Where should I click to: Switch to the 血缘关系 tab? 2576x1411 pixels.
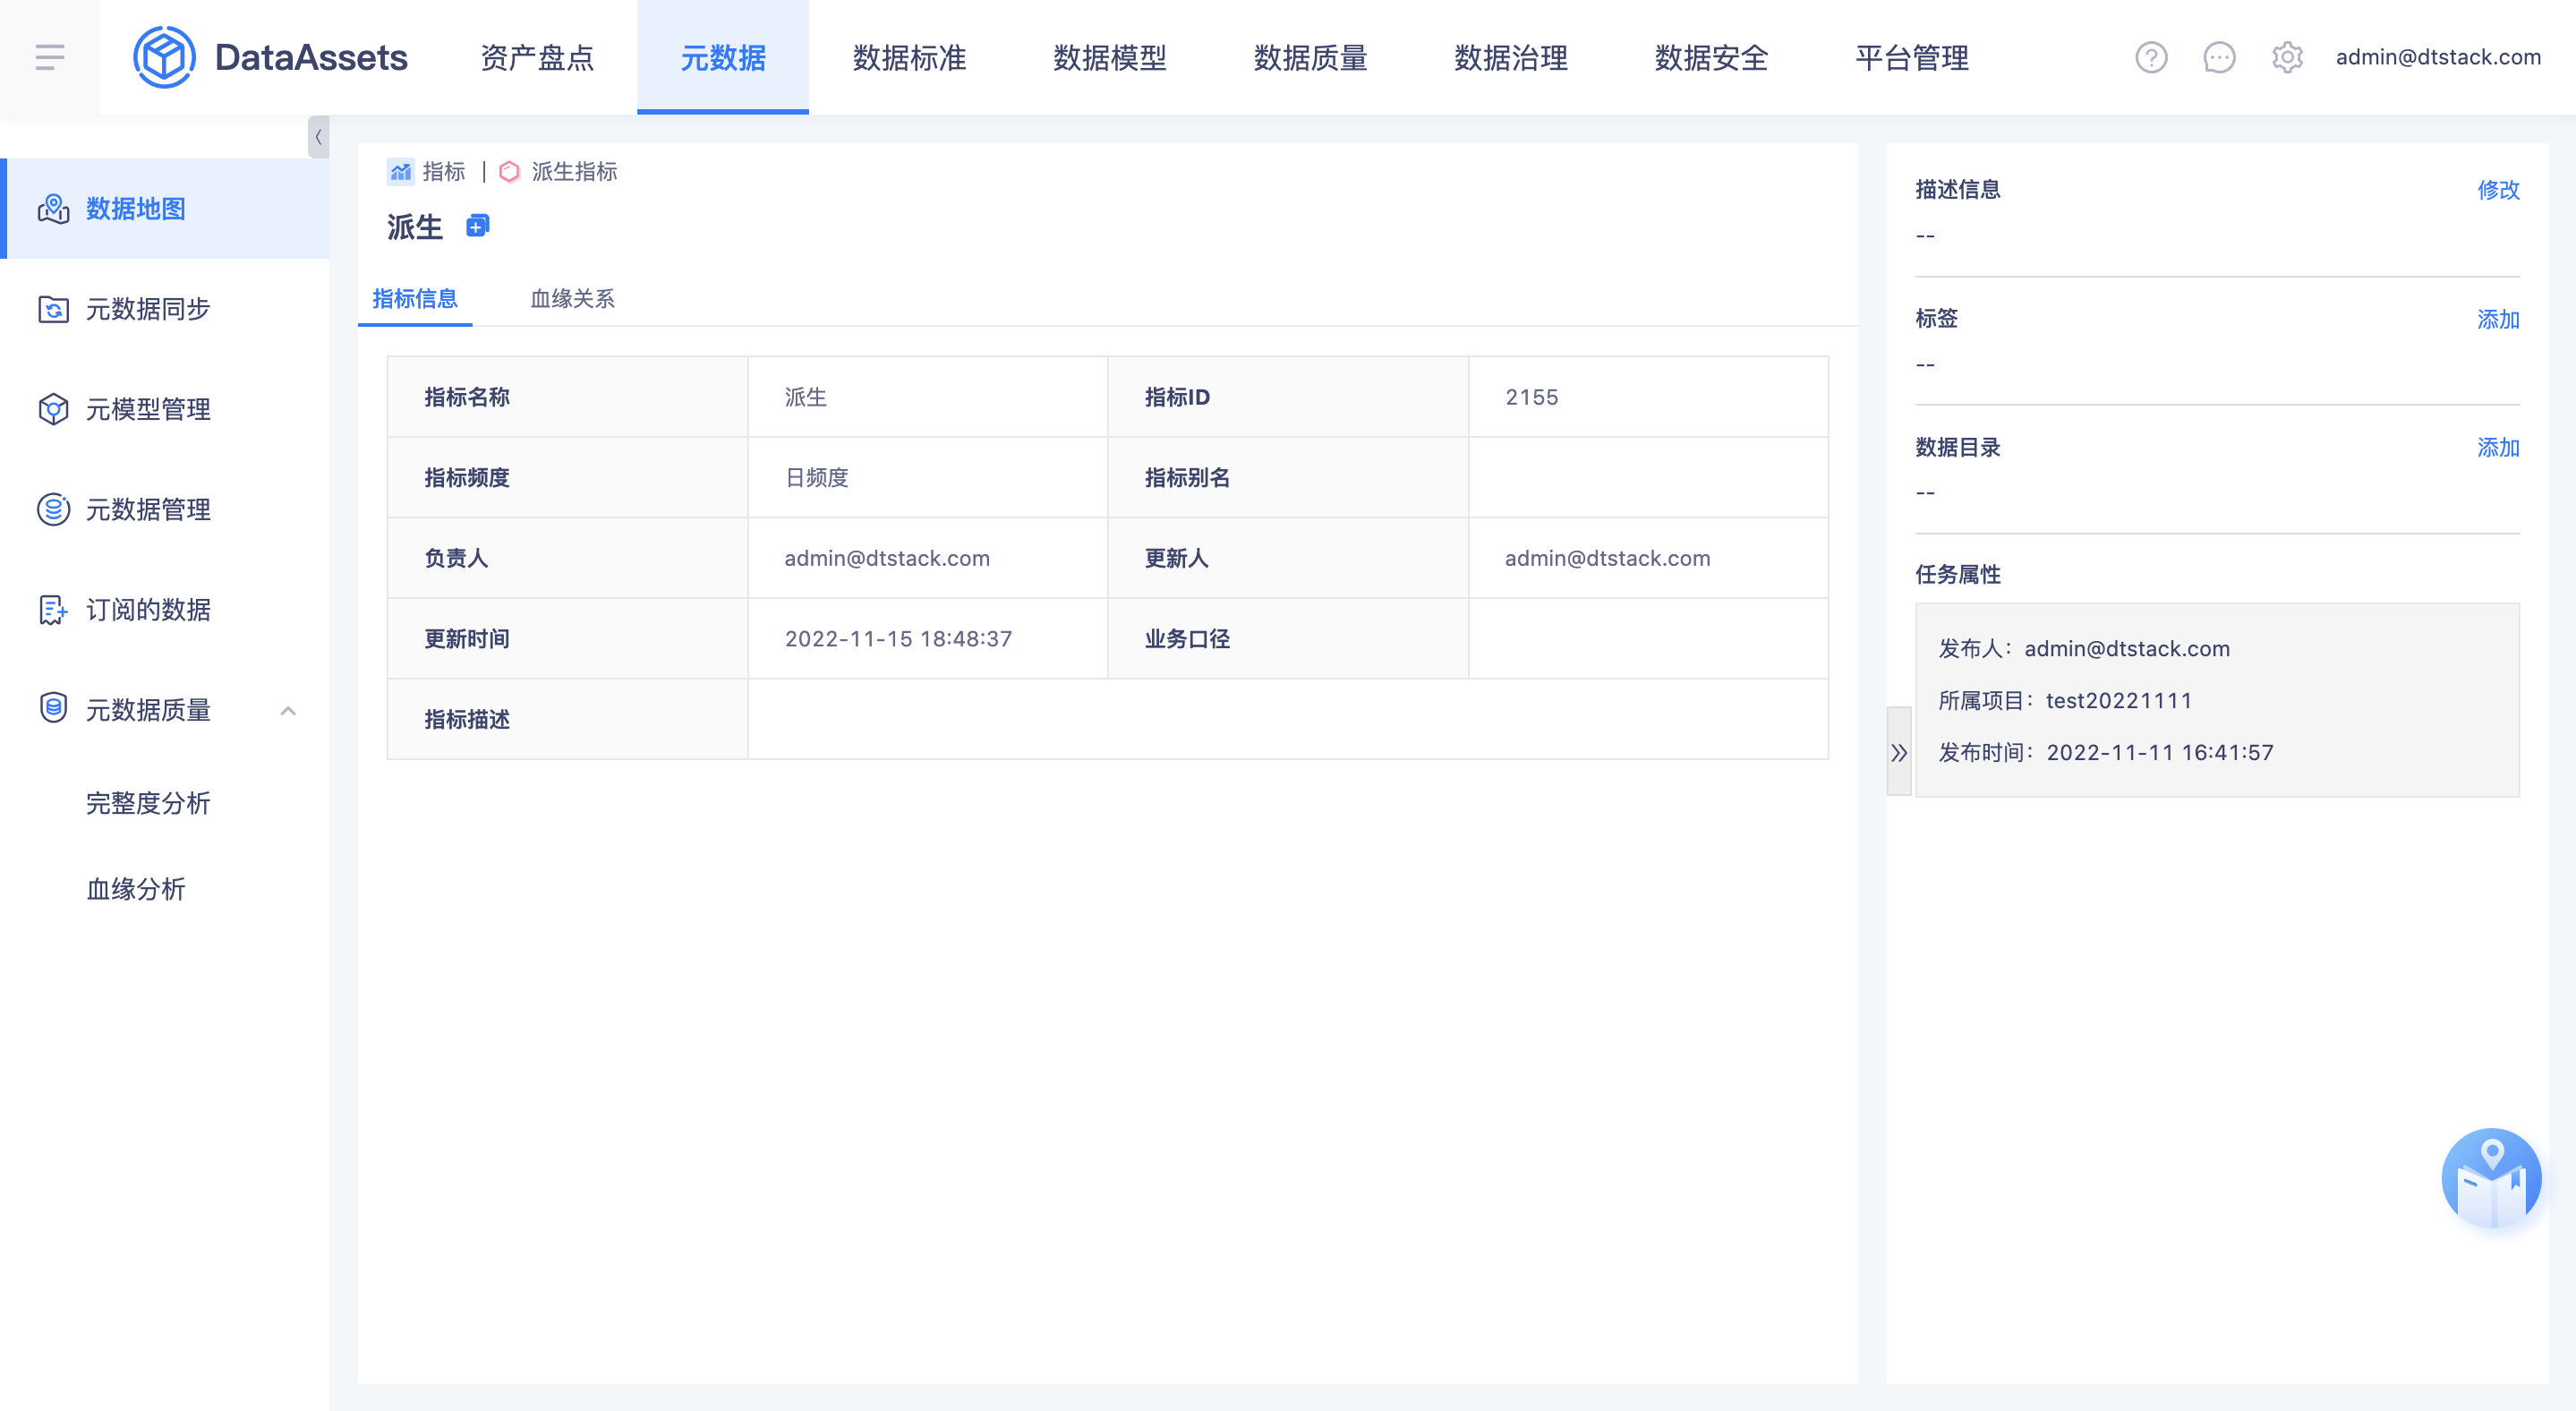click(572, 298)
